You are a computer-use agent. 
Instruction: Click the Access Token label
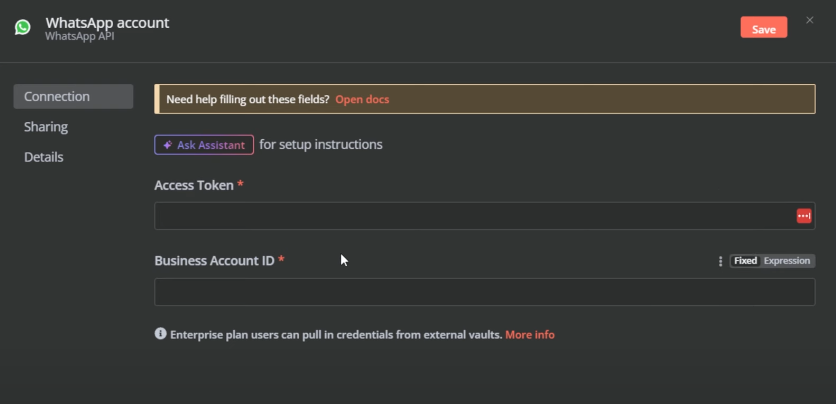[x=194, y=185]
